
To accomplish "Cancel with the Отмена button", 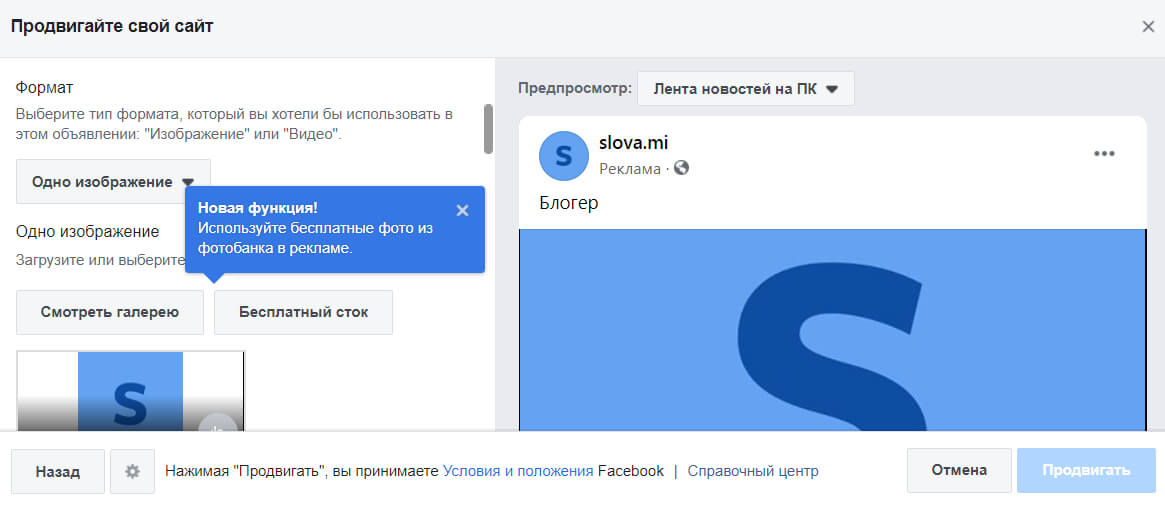I will [x=958, y=470].
